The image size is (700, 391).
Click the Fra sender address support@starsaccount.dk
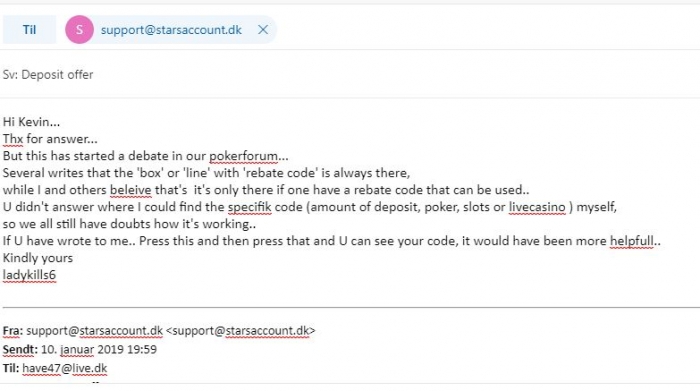click(x=95, y=331)
